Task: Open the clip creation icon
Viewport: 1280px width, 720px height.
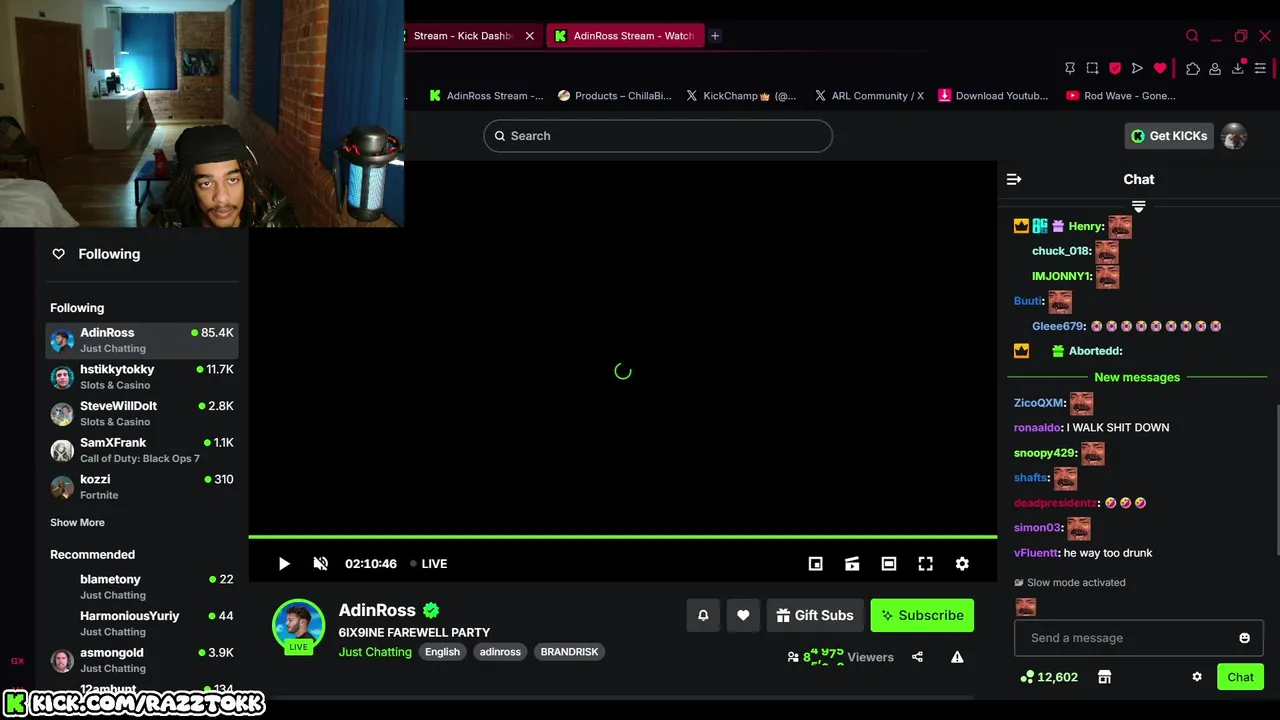Action: point(852,564)
